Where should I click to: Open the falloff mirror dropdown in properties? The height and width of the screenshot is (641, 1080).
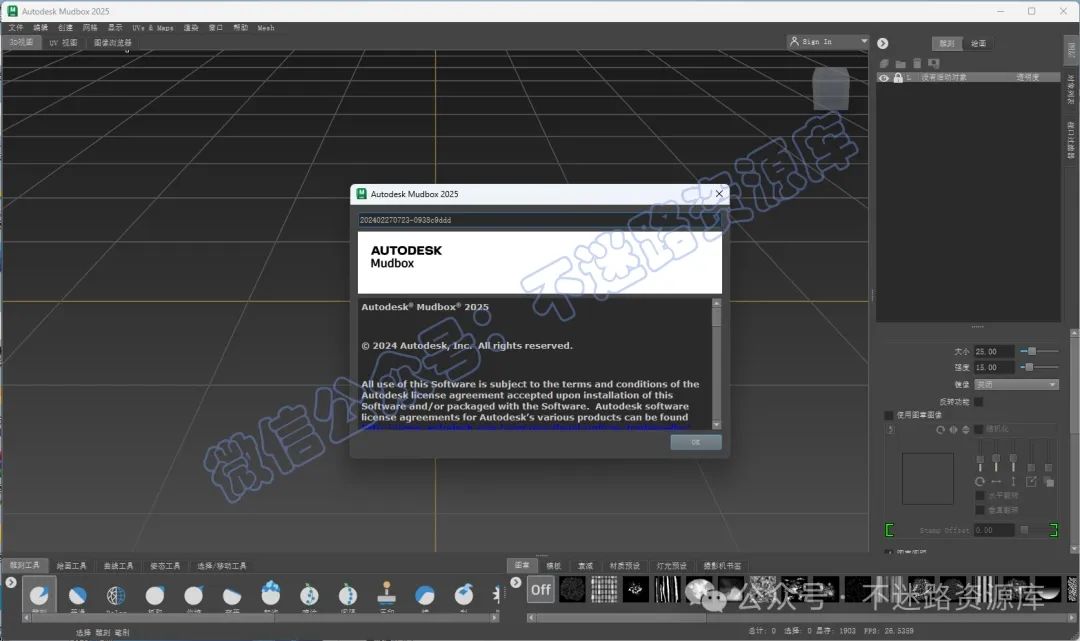1017,384
